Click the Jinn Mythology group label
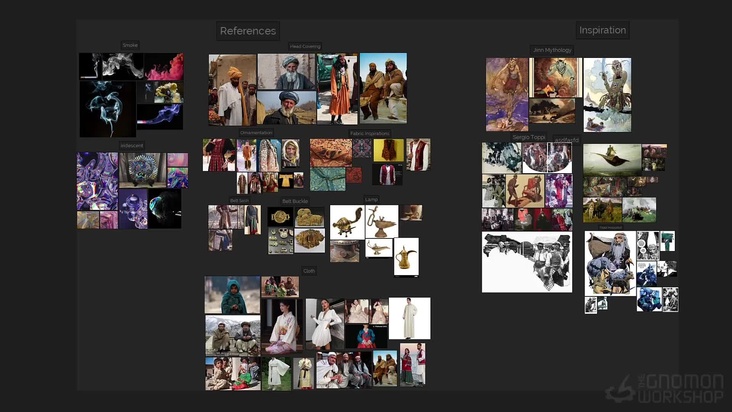This screenshot has height=412, width=732. (x=552, y=50)
